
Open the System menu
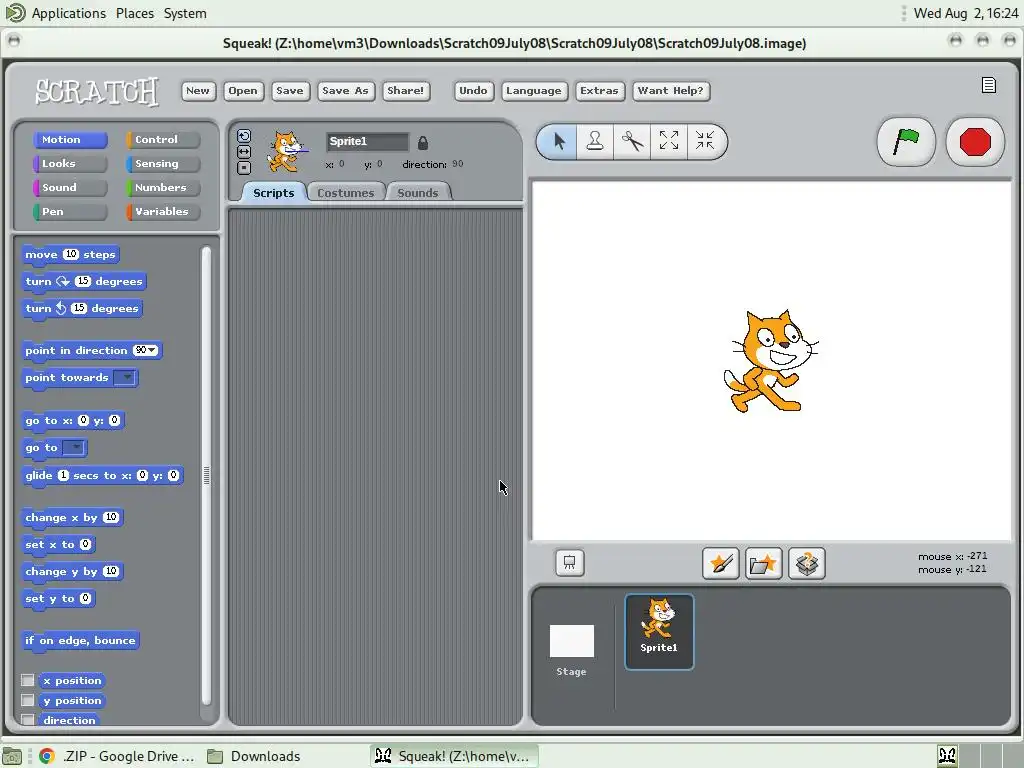pos(185,13)
